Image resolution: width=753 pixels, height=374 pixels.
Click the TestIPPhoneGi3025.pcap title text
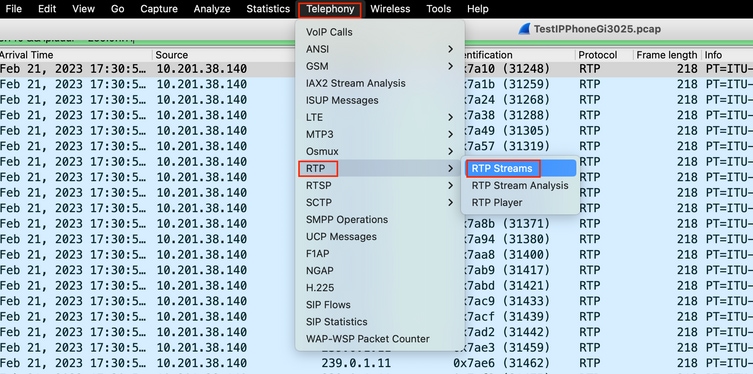point(597,29)
